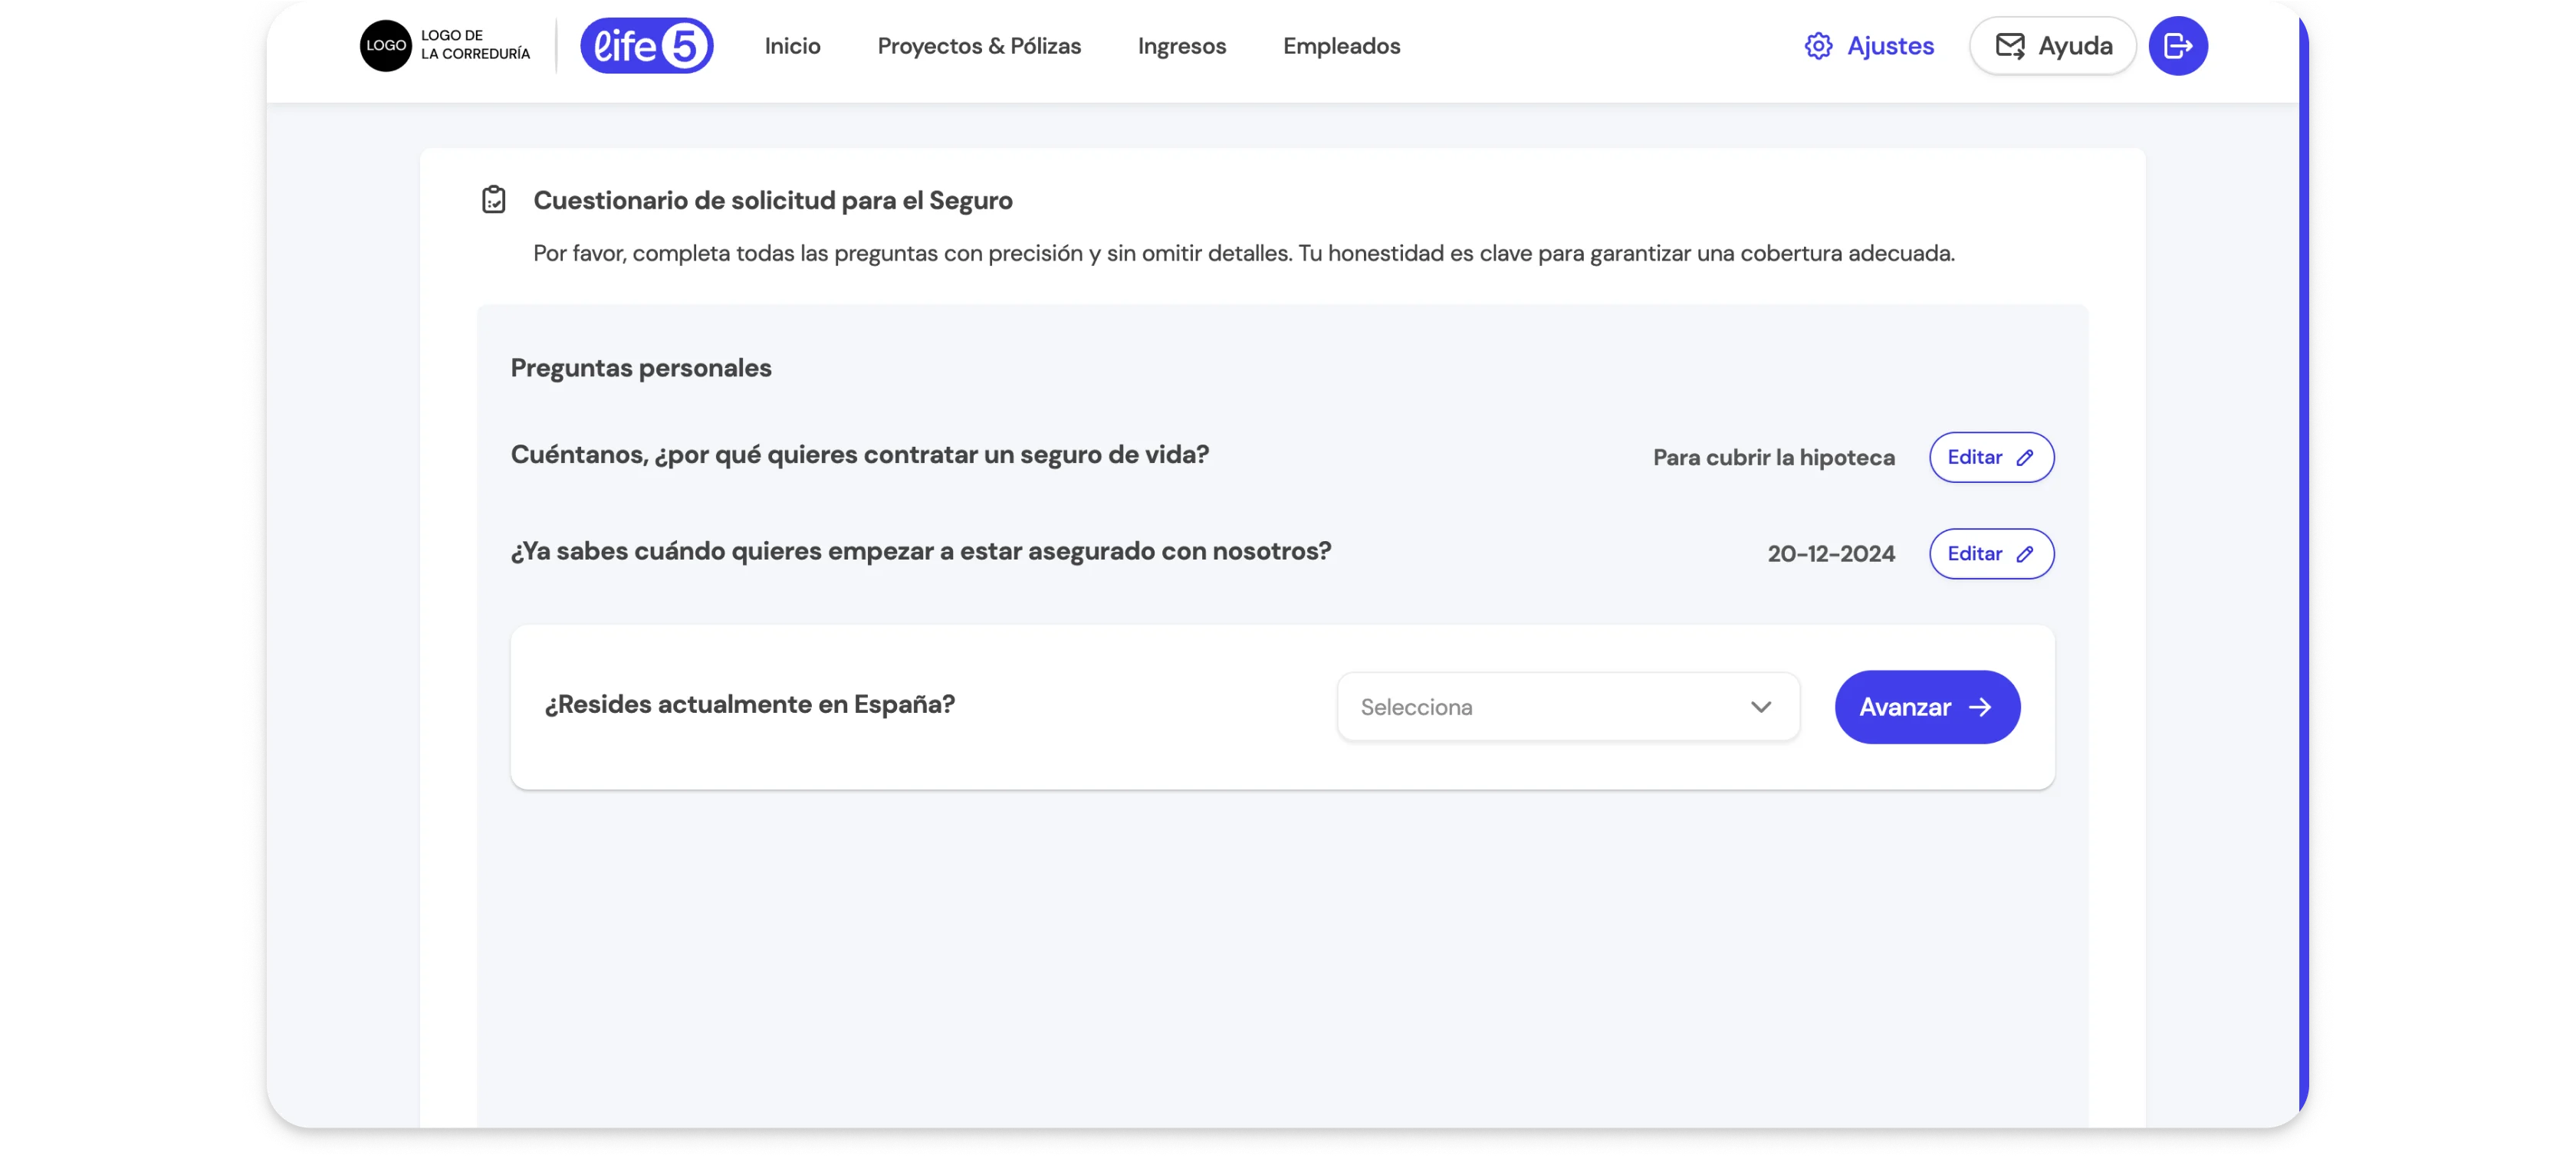This screenshot has width=2576, height=1162.
Task: Edit the start date 20-12-2024 answer
Action: click(1991, 554)
